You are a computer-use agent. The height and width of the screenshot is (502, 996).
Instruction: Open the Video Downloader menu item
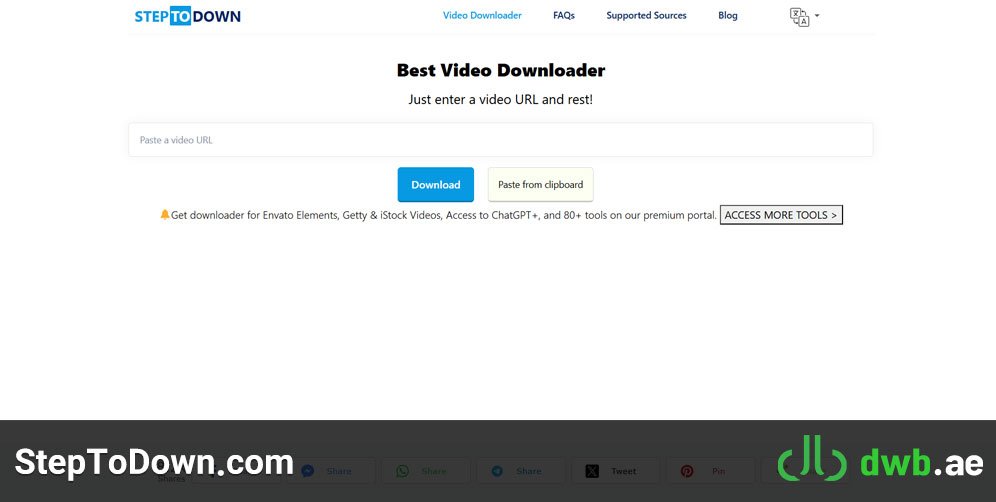click(x=482, y=15)
